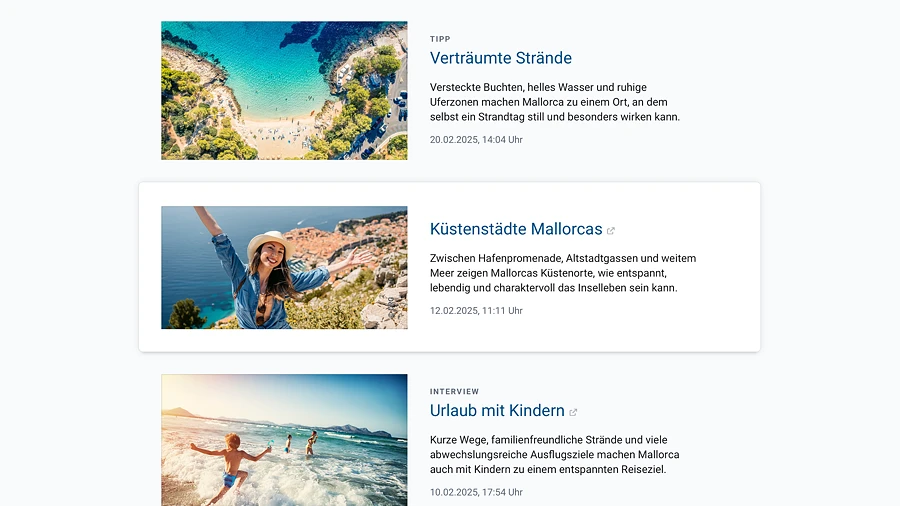Click the INTERVIEW category label
The width and height of the screenshot is (900, 506).
(x=454, y=391)
